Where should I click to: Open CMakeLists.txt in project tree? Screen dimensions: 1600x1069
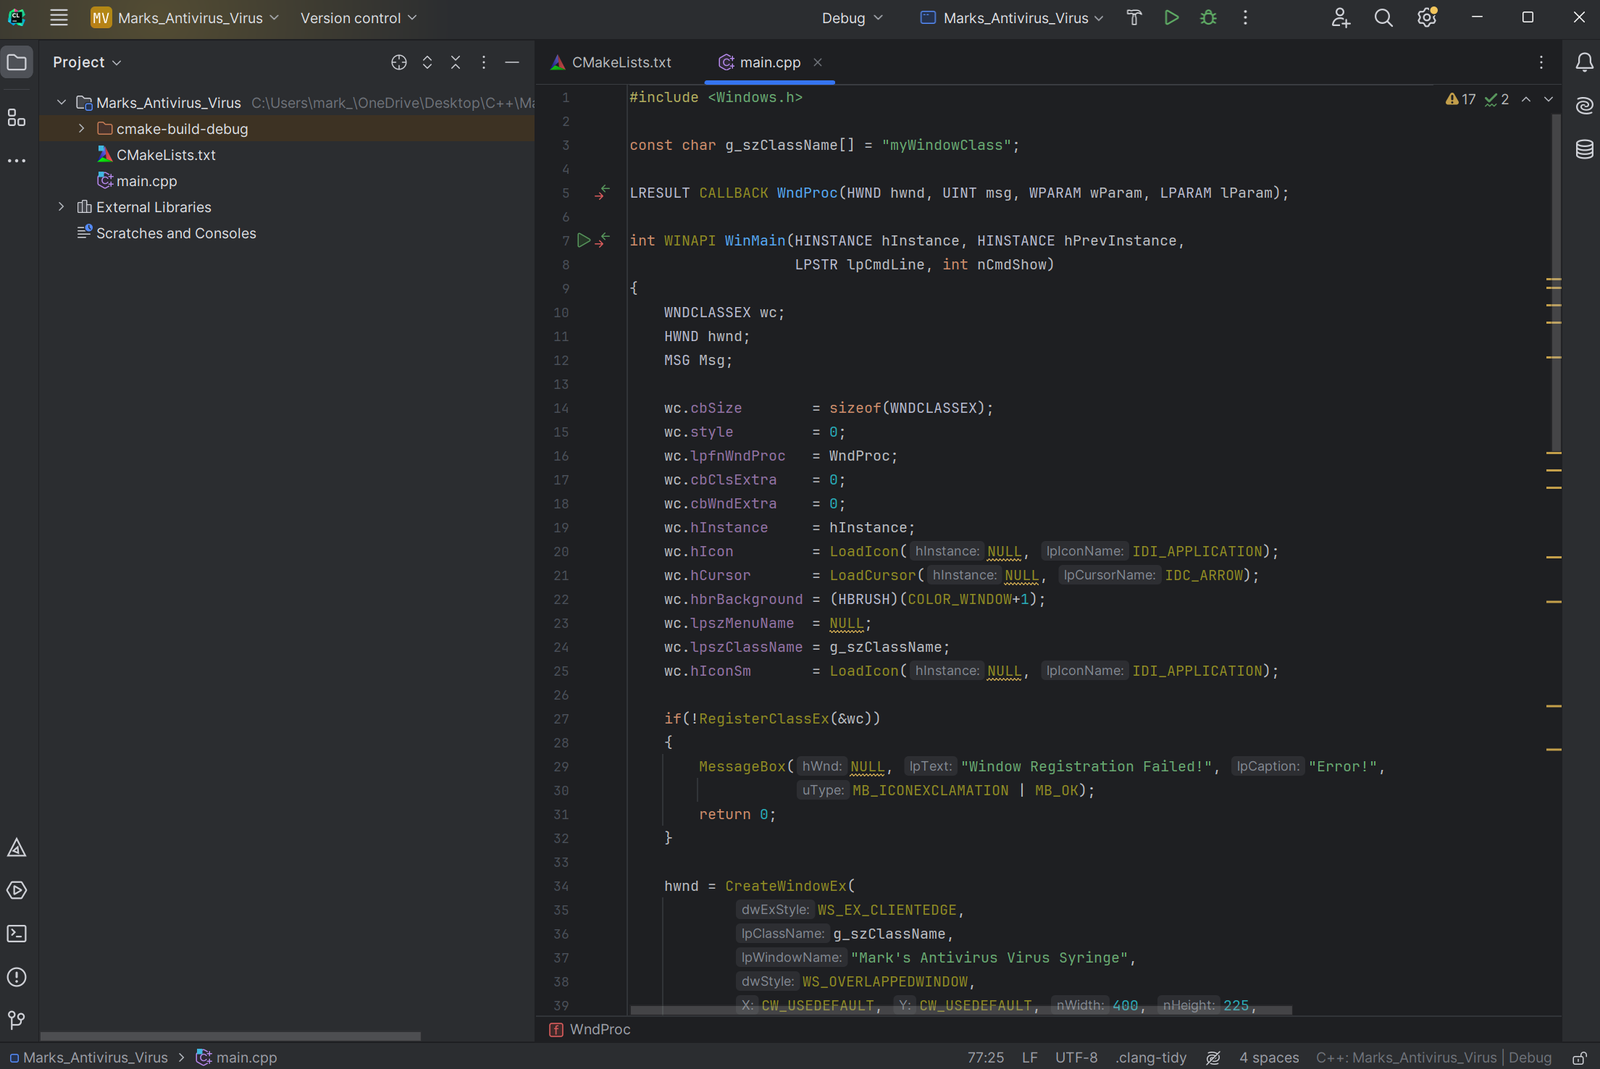click(166, 155)
